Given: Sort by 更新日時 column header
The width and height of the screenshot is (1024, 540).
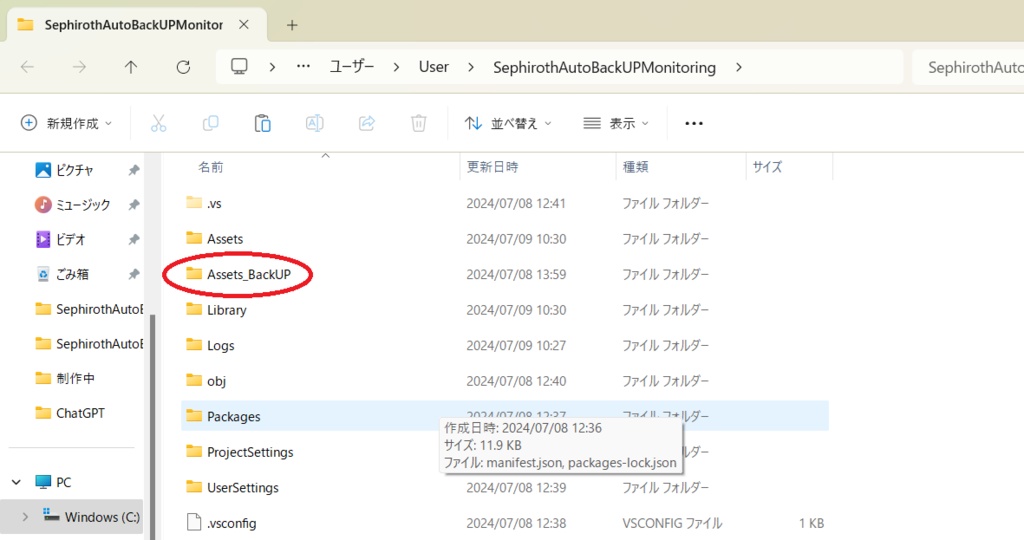Looking at the screenshot, I should pos(492,167).
